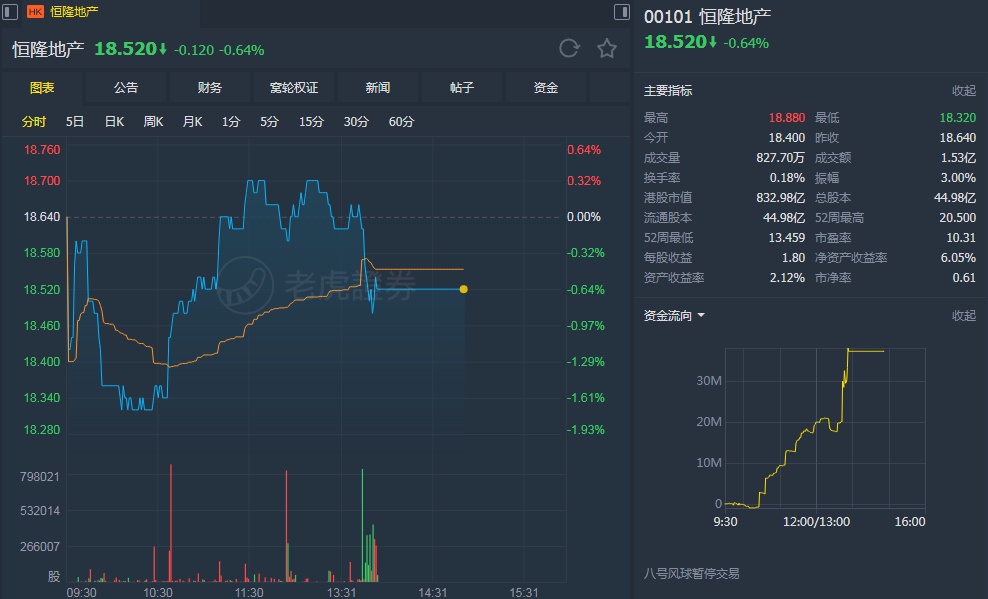Click the 30M label in fund flow chart
988x599 pixels.
point(709,380)
